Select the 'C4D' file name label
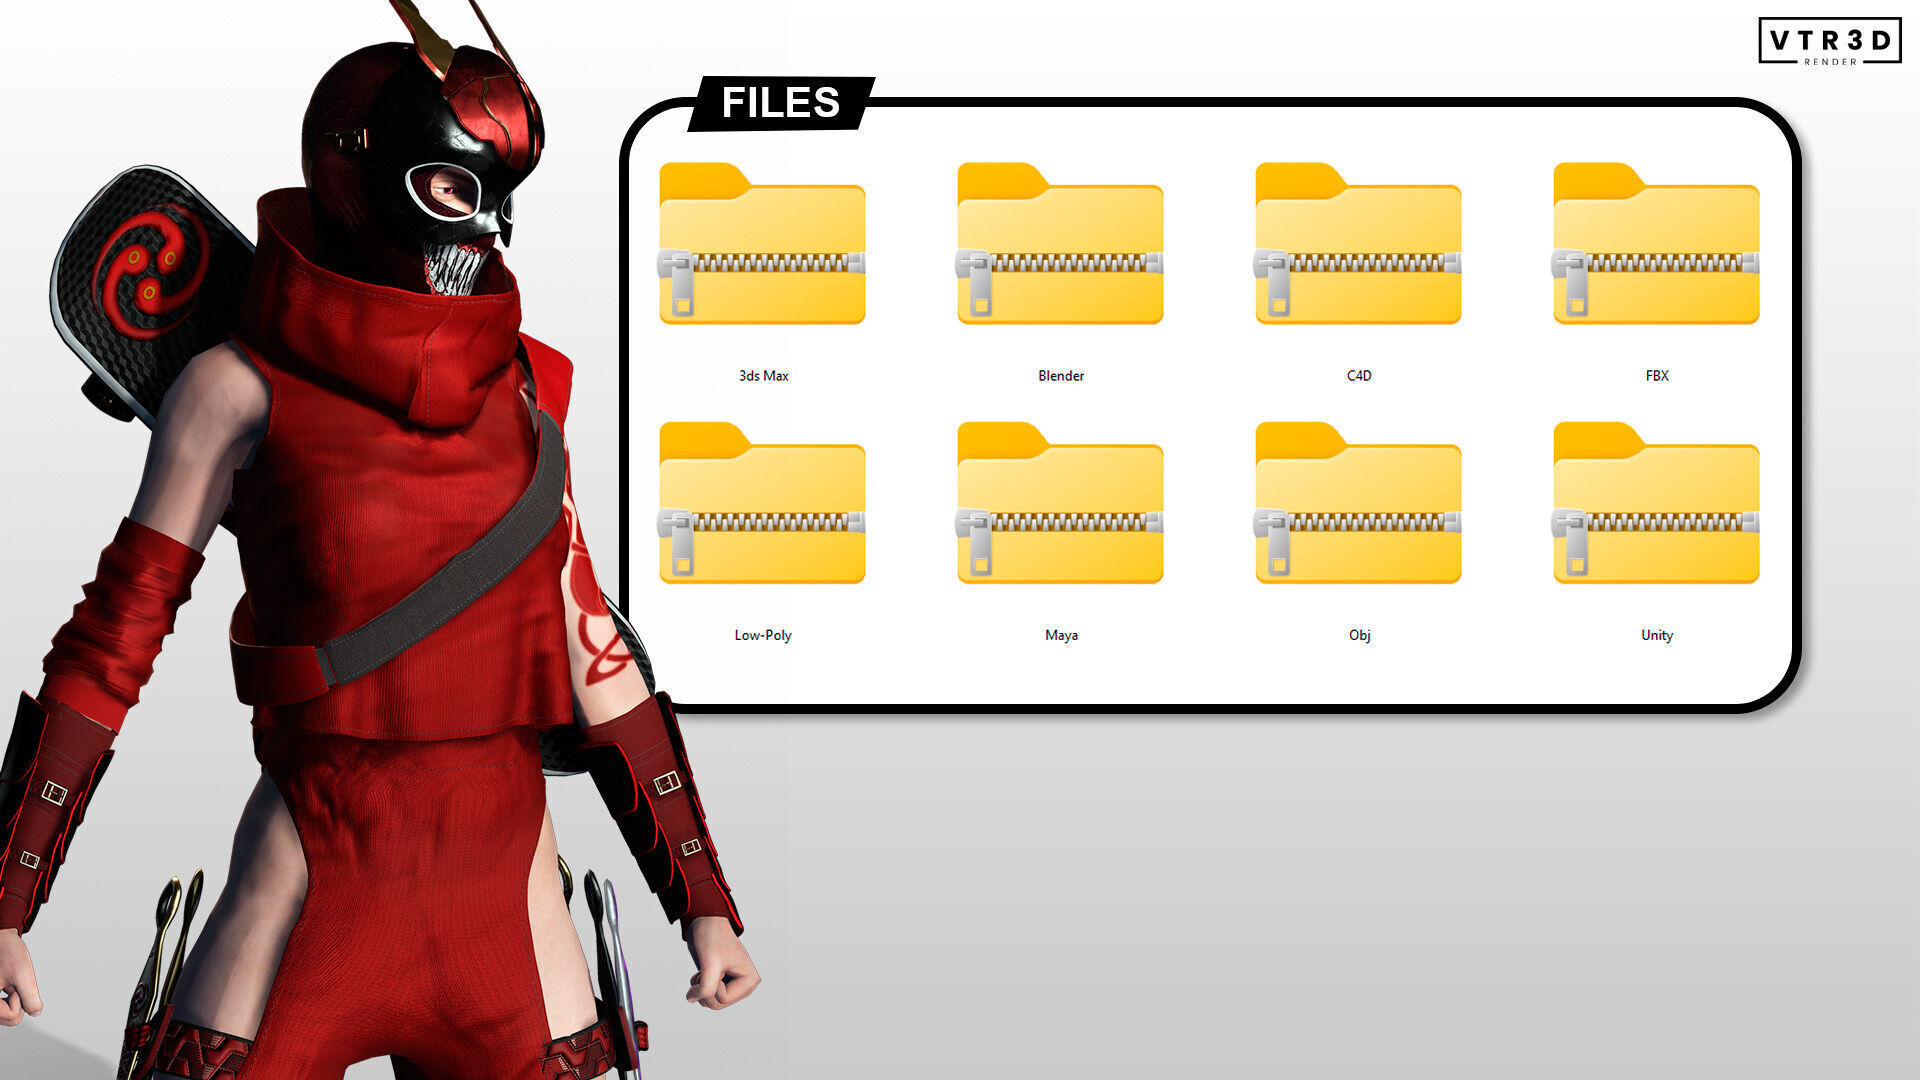1920x1080 pixels. [x=1359, y=376]
